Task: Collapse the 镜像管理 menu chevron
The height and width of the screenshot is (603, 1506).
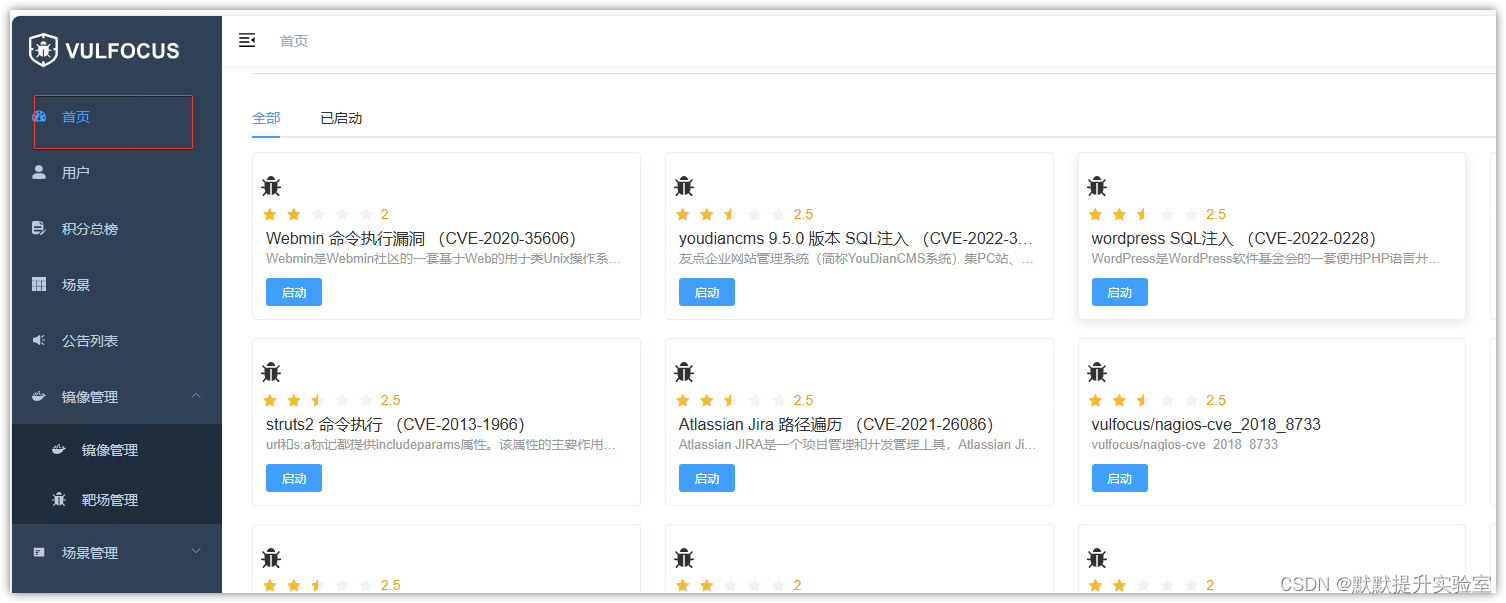Action: [x=196, y=396]
